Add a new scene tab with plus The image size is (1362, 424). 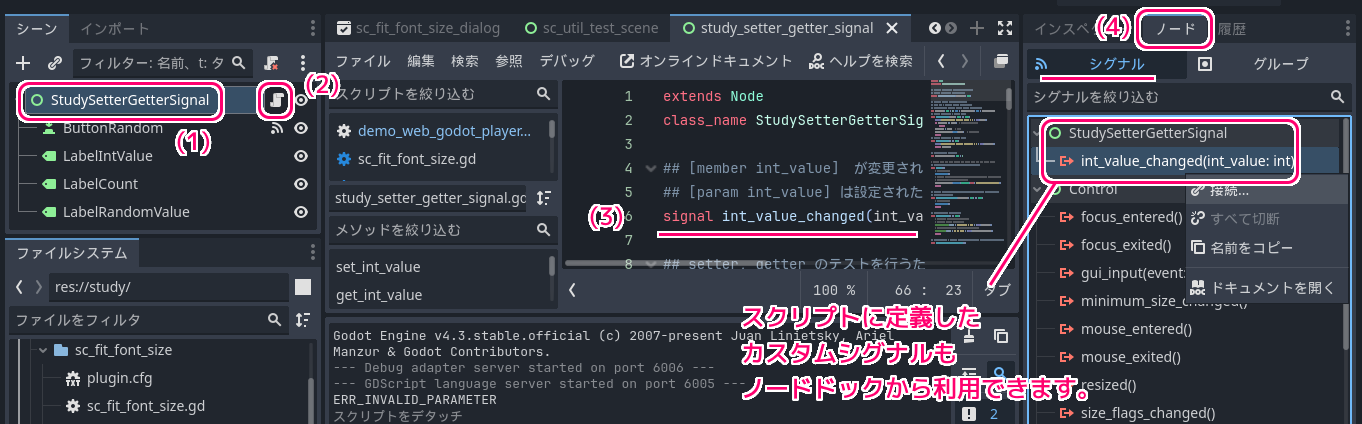977,28
